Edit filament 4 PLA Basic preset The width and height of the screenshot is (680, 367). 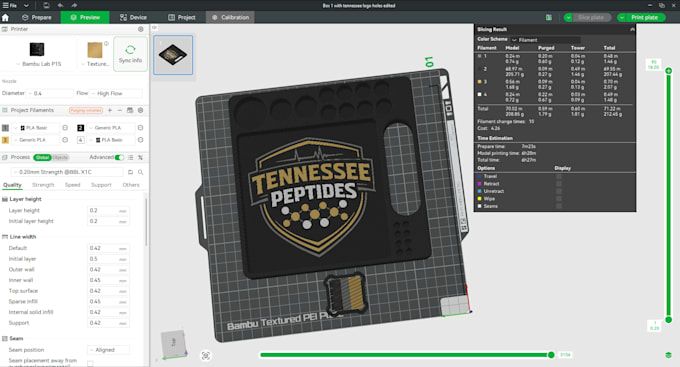click(141, 140)
